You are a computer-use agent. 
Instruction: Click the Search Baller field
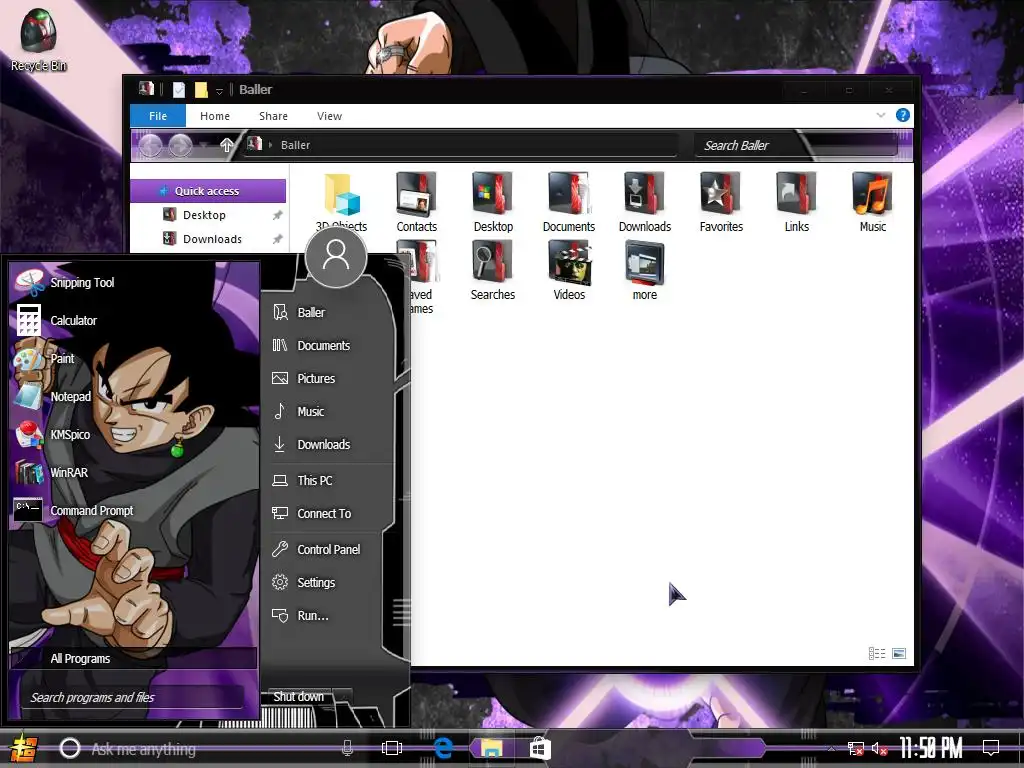point(797,145)
